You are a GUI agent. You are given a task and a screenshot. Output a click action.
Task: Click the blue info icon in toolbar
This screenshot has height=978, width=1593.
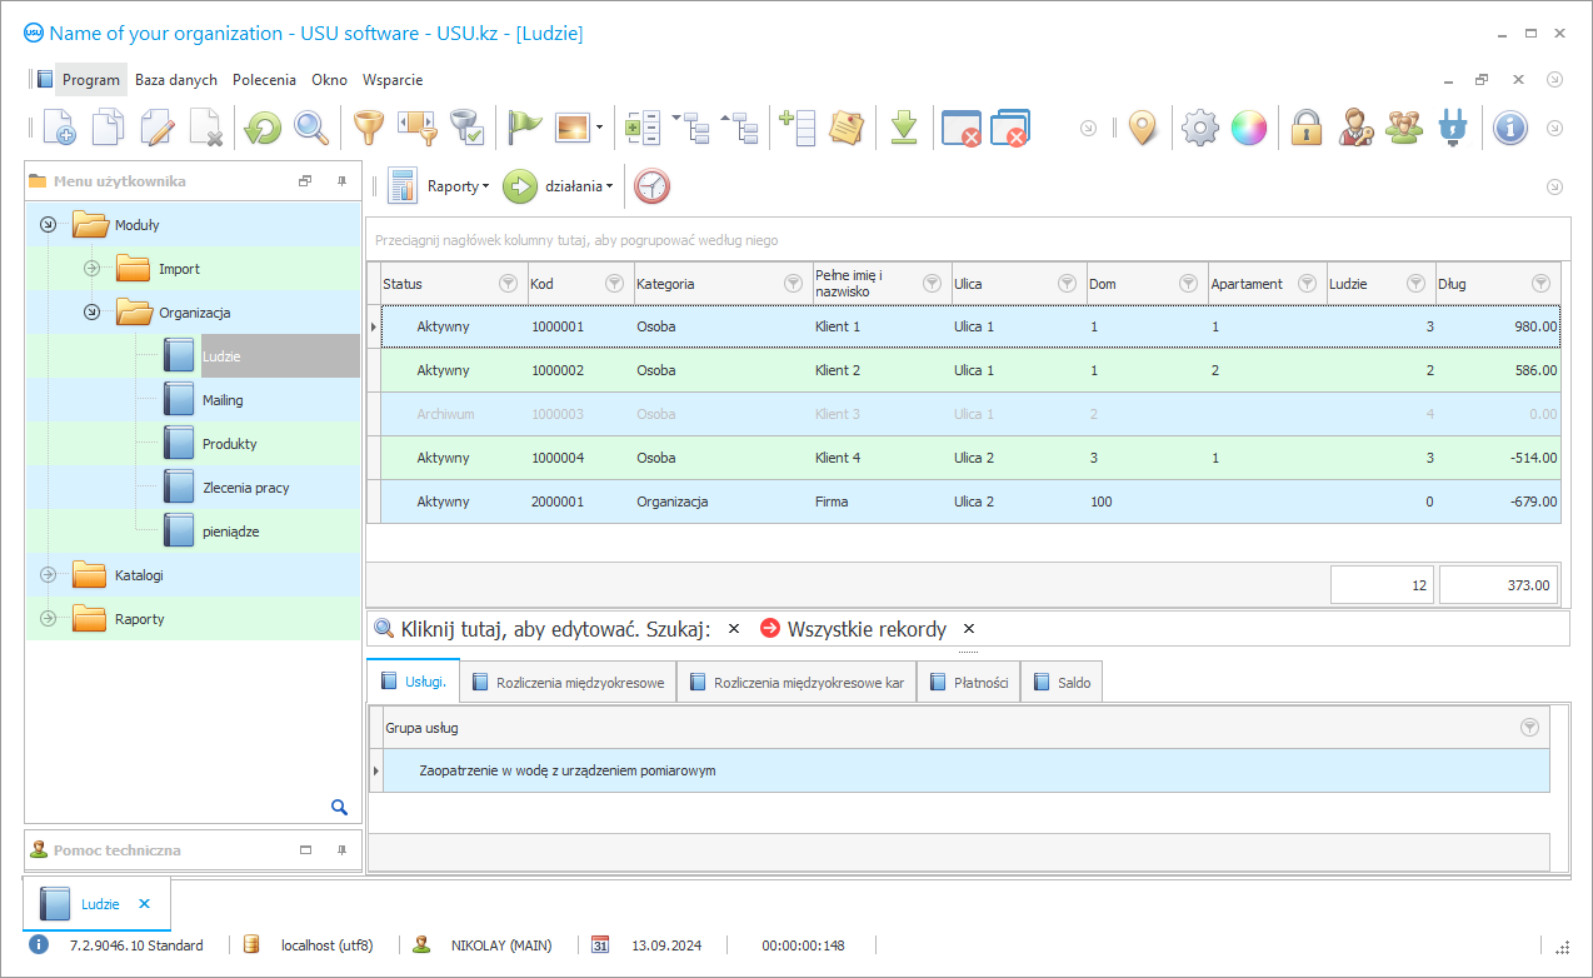1510,128
